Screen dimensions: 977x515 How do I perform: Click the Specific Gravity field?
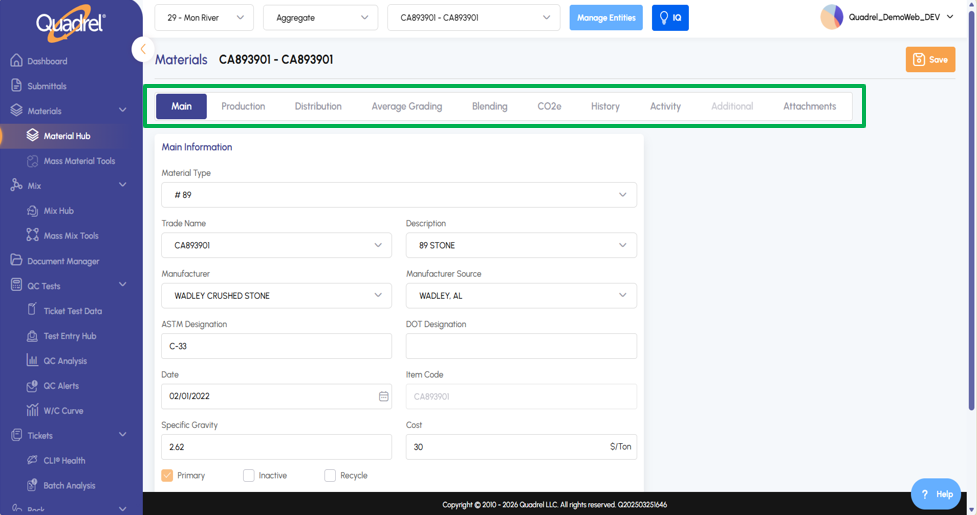(x=276, y=446)
